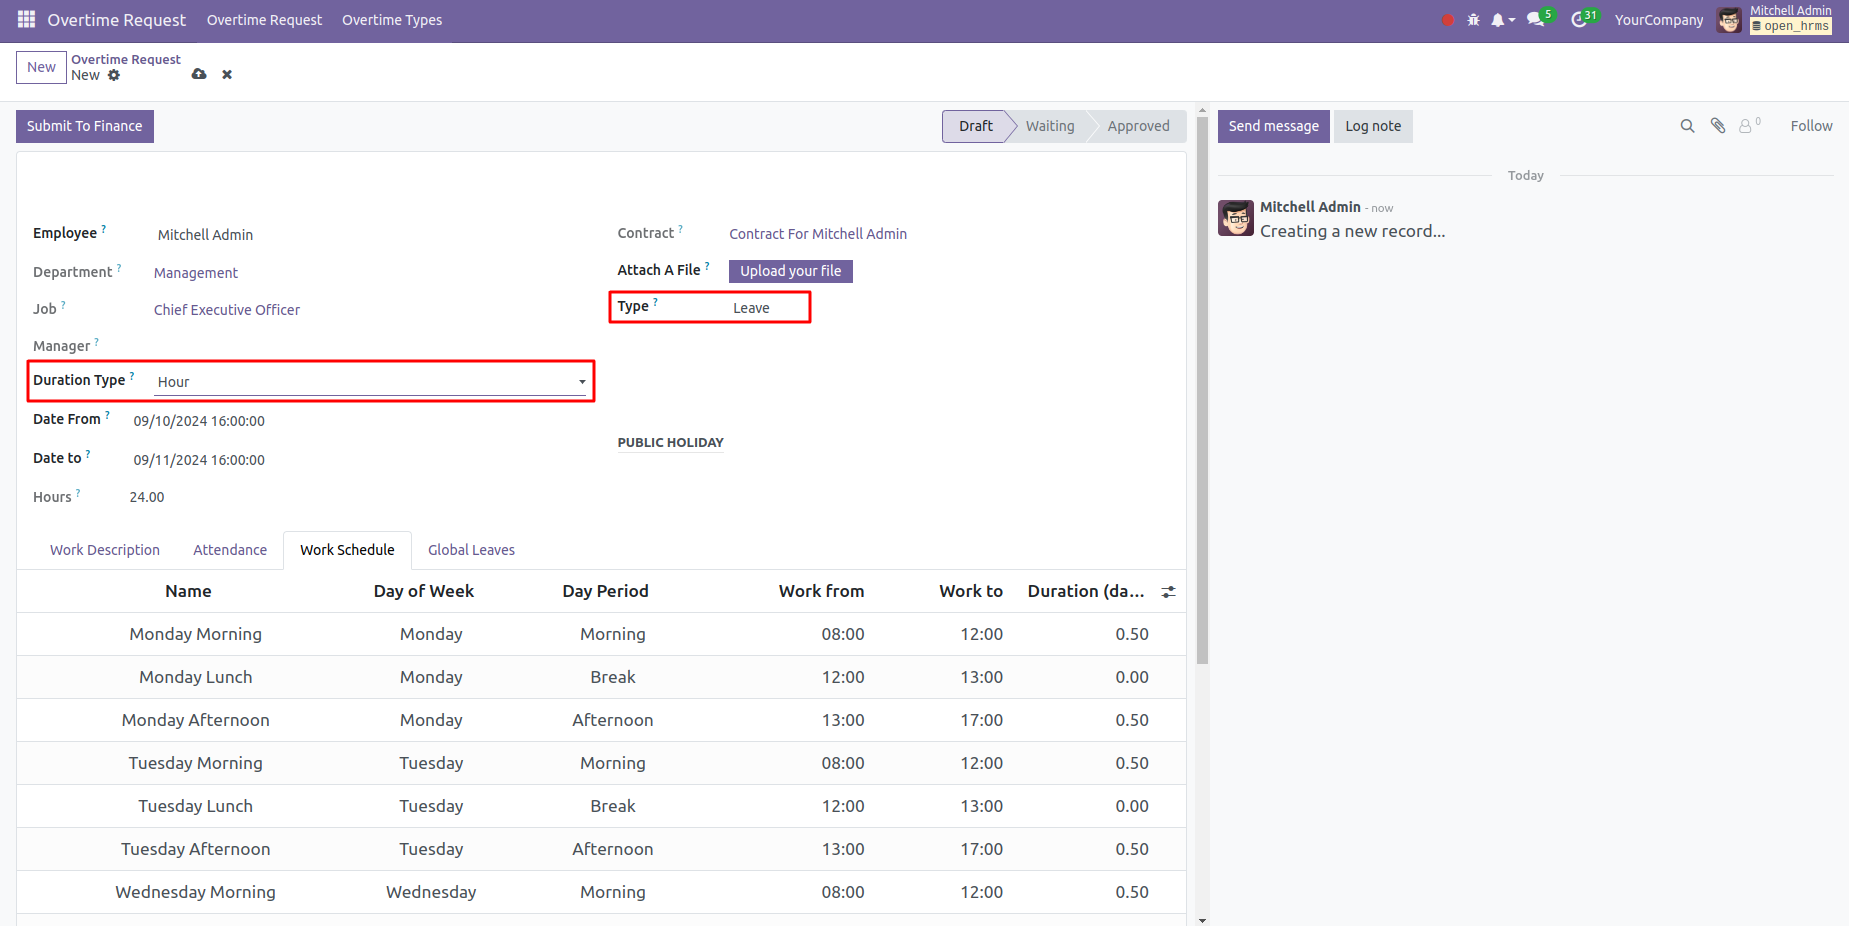Click the Date From field
1849x926 pixels.
tap(199, 421)
